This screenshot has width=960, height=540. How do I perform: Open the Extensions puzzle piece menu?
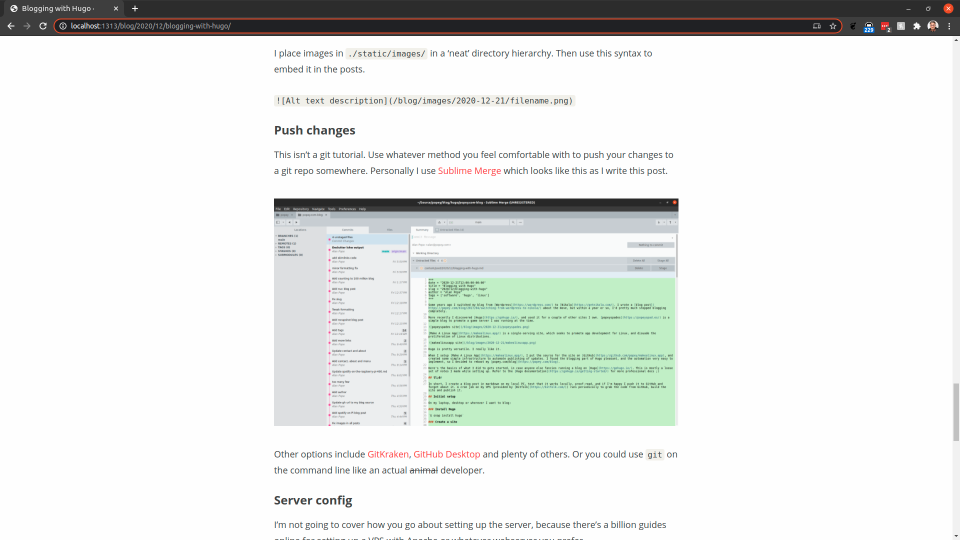coord(917,25)
